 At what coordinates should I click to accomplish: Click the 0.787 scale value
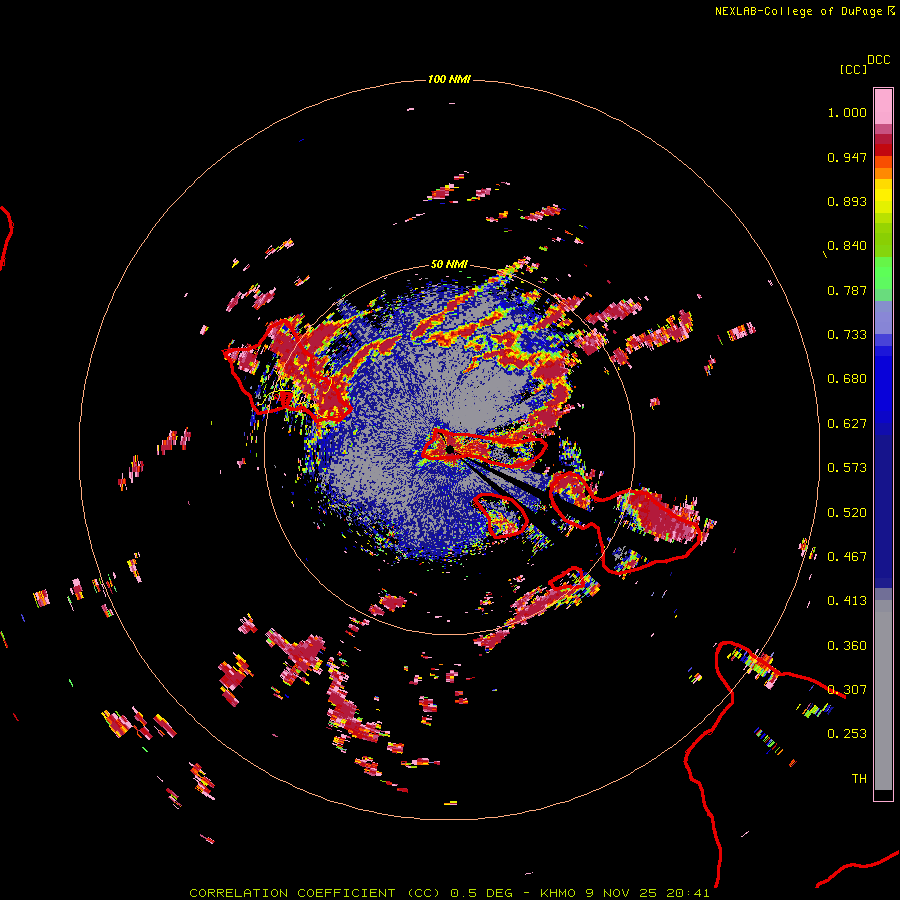(x=847, y=290)
